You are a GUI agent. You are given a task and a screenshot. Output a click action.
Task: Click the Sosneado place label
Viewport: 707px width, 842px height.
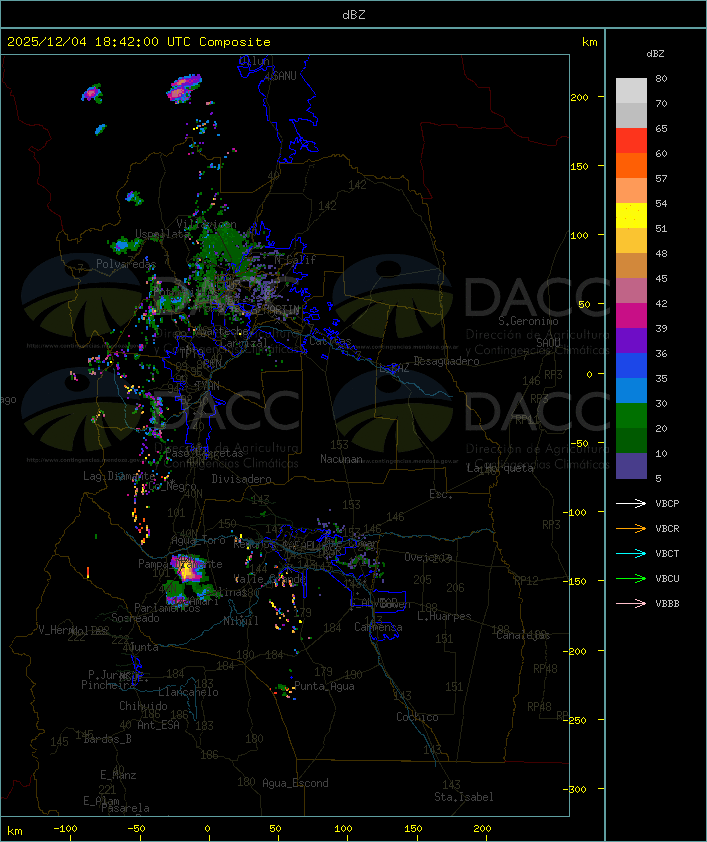pos(135,618)
